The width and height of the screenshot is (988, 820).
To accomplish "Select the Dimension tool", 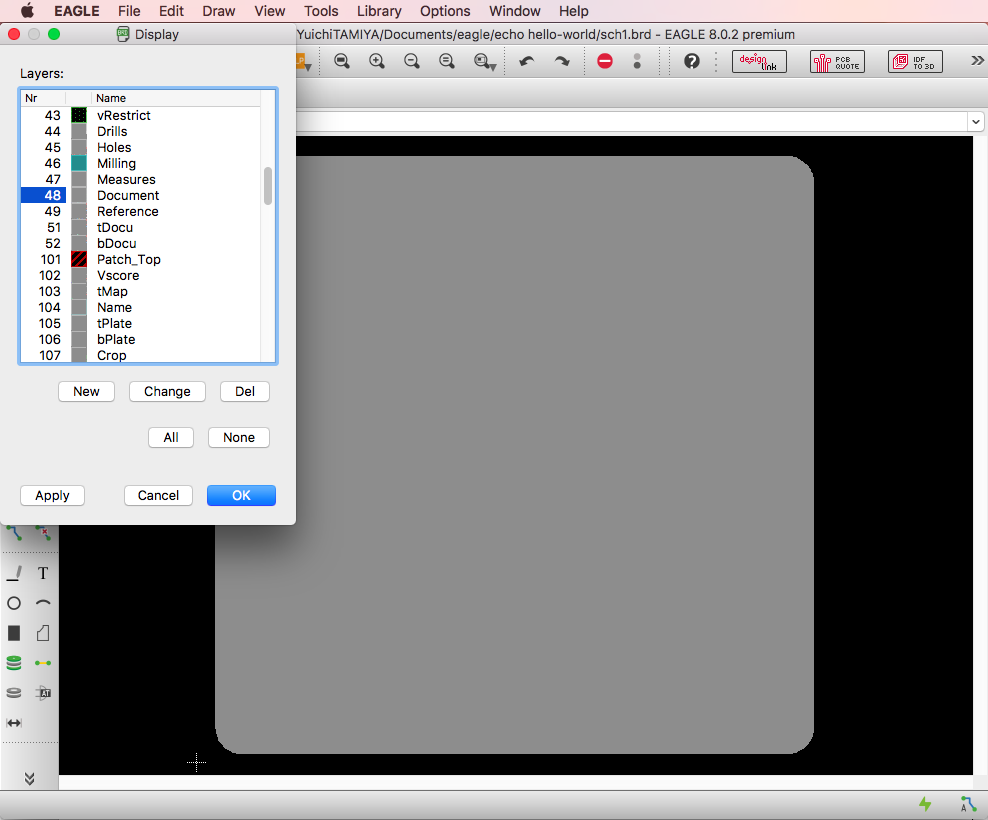I will click(x=14, y=723).
